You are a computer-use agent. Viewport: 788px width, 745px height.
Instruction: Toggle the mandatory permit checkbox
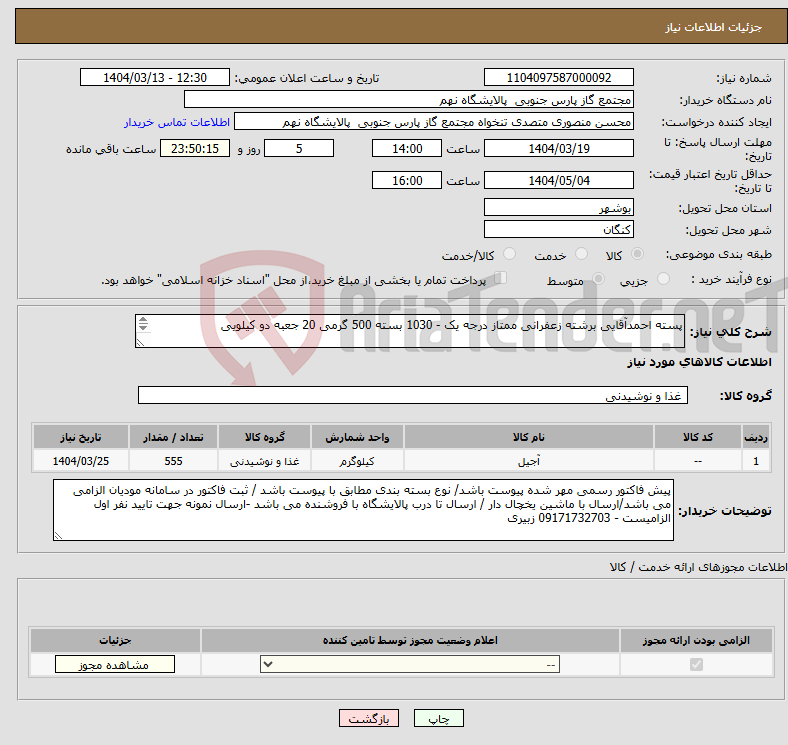[x=696, y=665]
